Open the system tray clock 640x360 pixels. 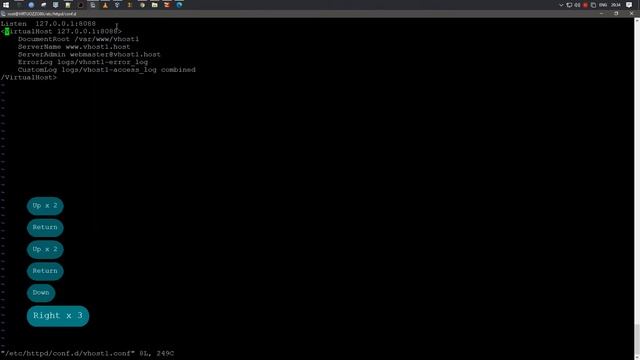point(616,5)
